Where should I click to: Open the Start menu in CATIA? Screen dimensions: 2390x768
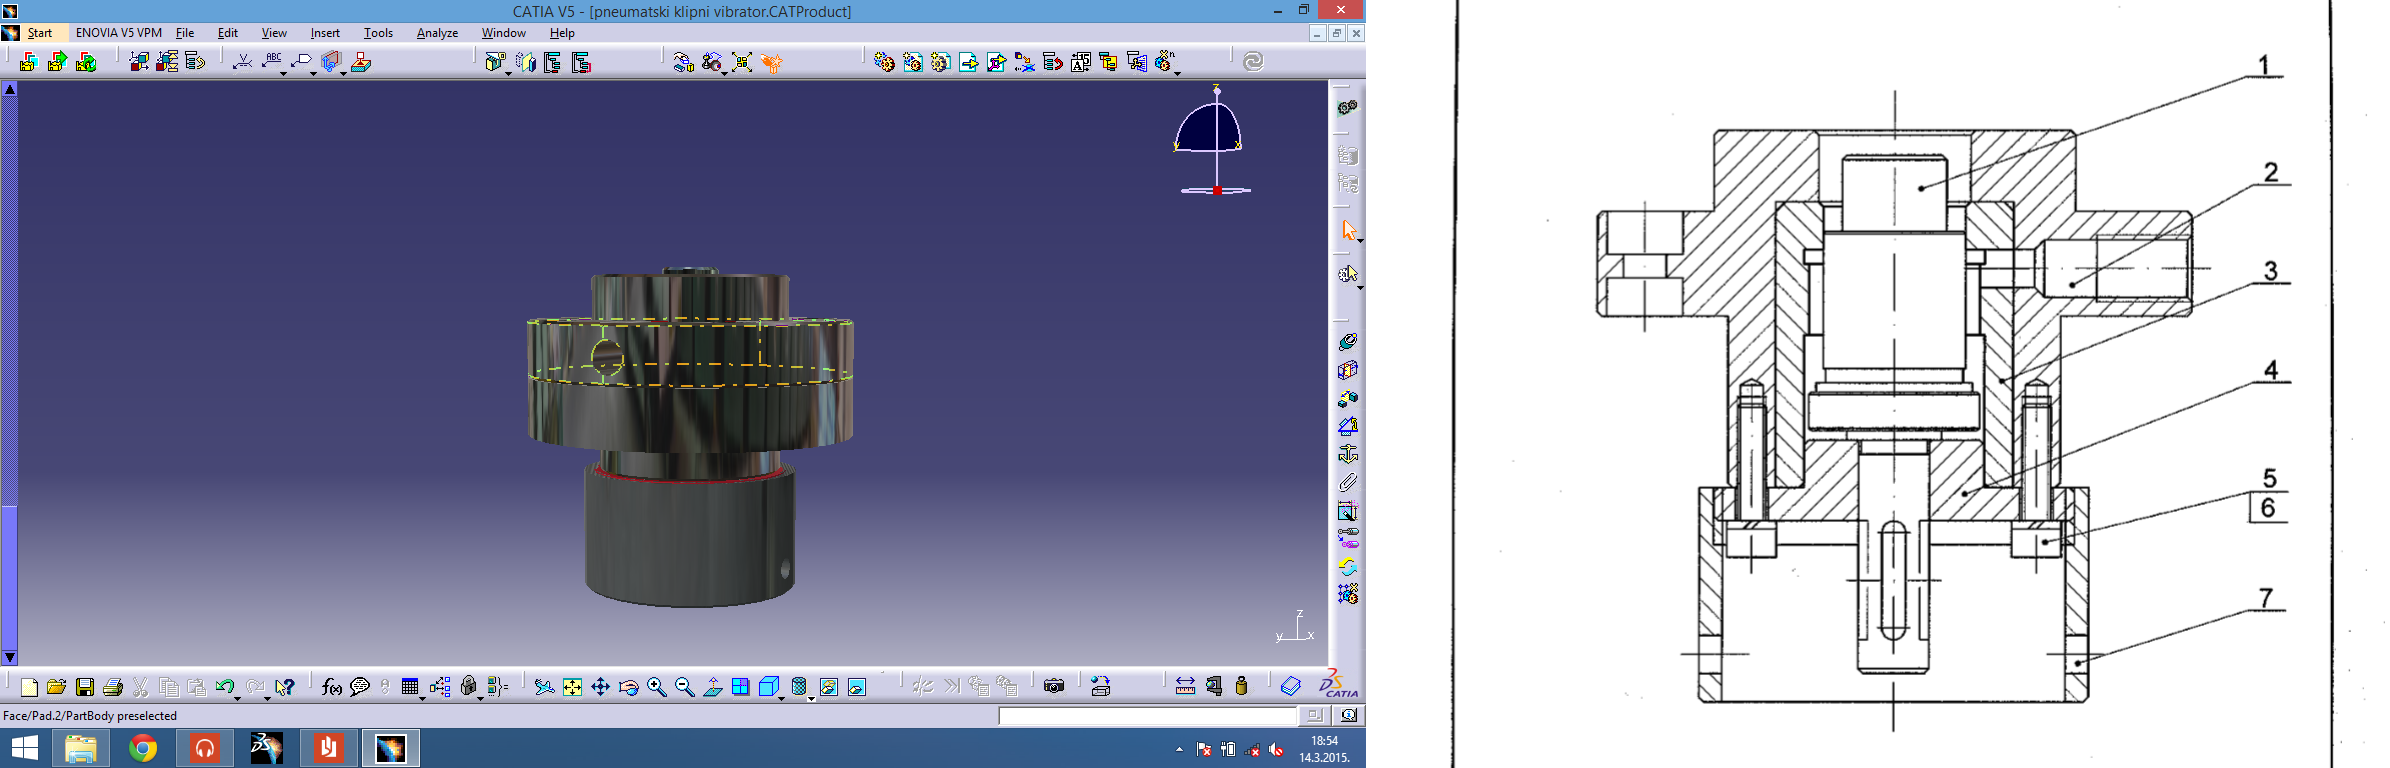pyautogui.click(x=40, y=33)
